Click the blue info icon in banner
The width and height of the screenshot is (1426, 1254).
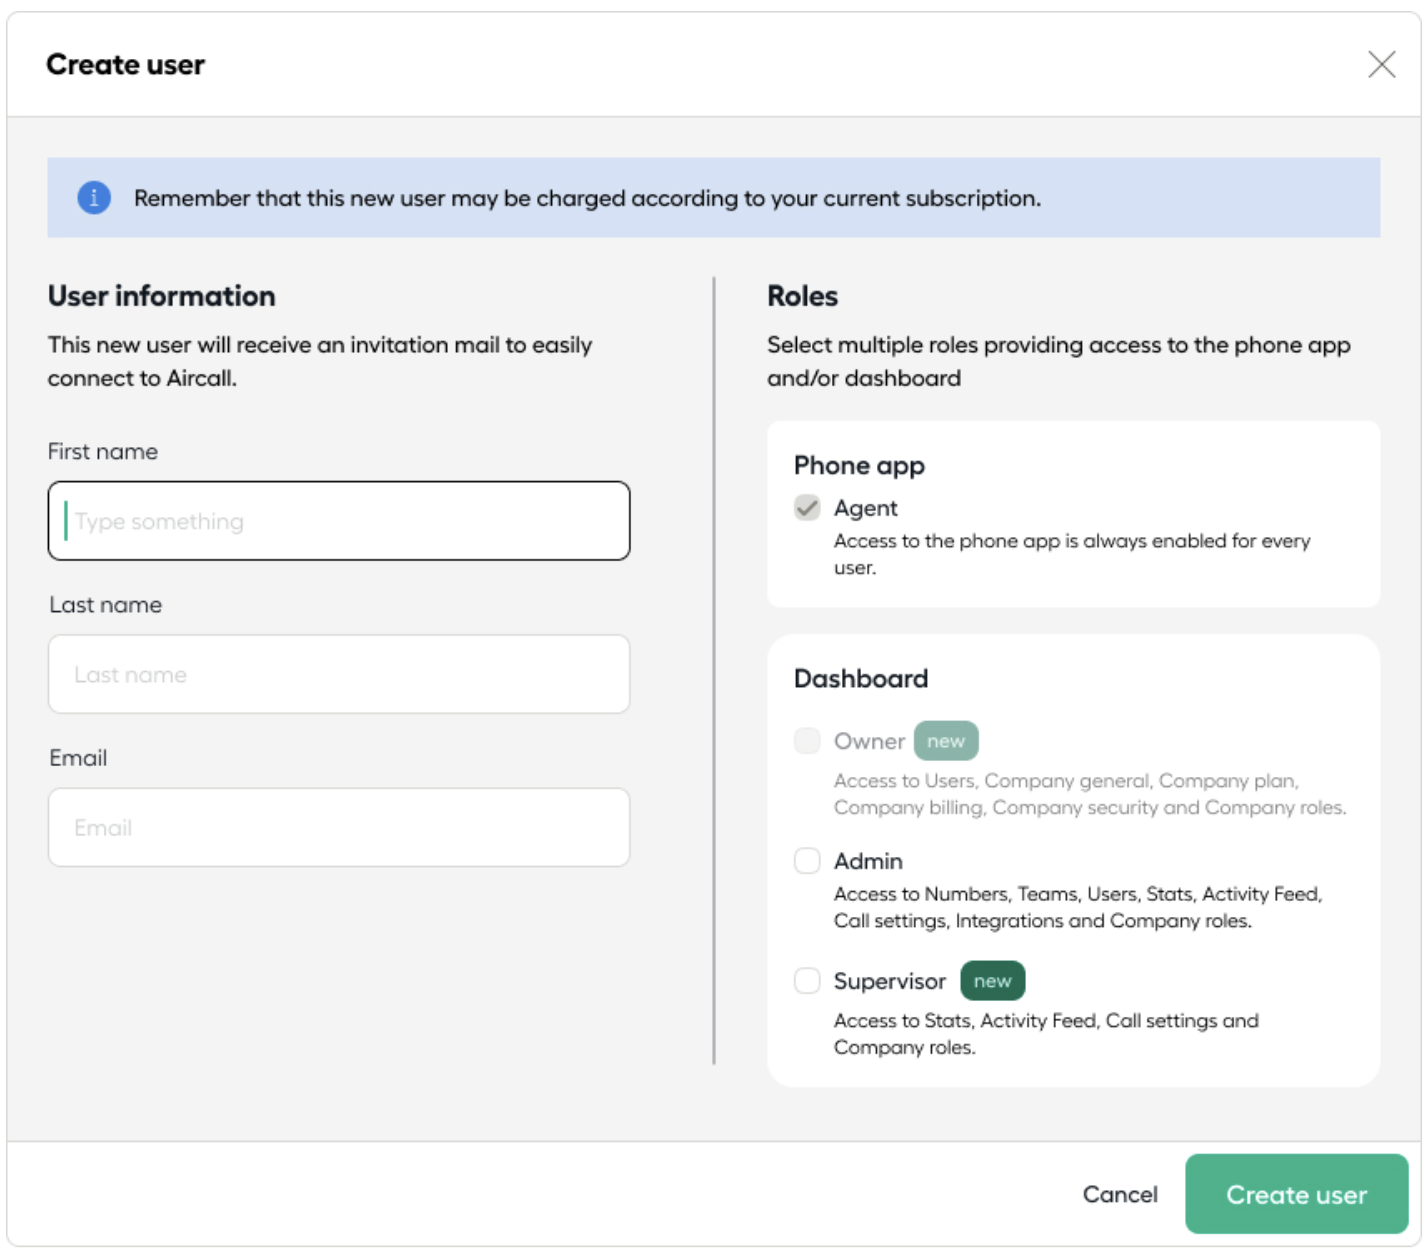[94, 197]
